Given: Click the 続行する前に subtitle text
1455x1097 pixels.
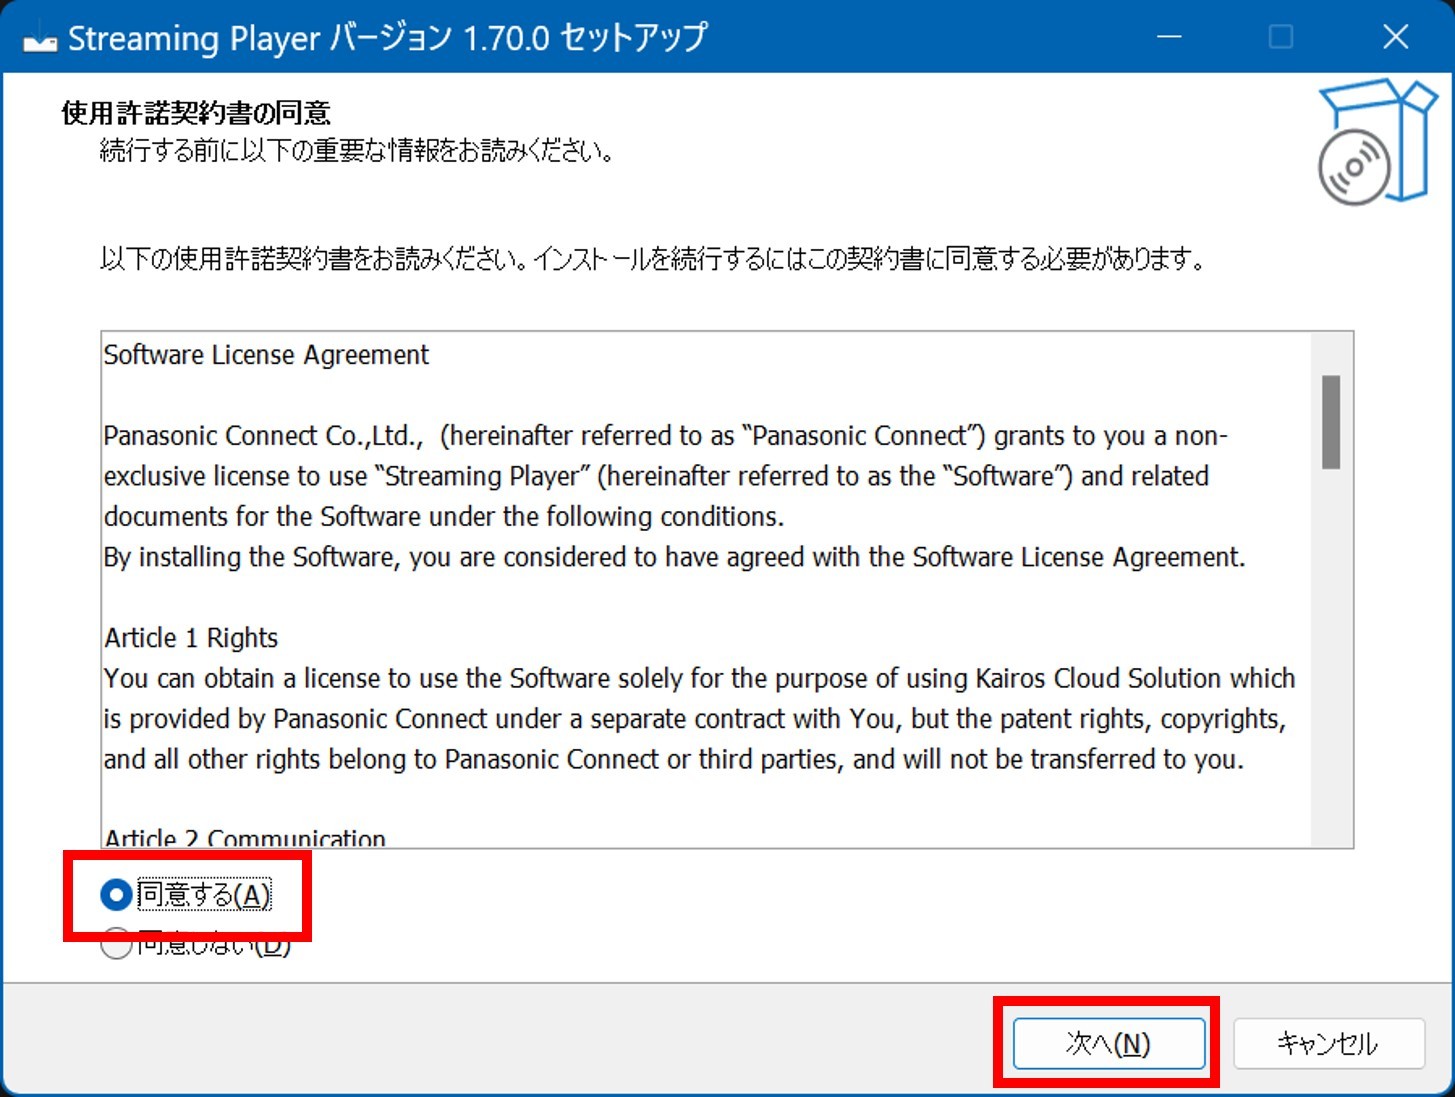Looking at the screenshot, I should [x=356, y=151].
